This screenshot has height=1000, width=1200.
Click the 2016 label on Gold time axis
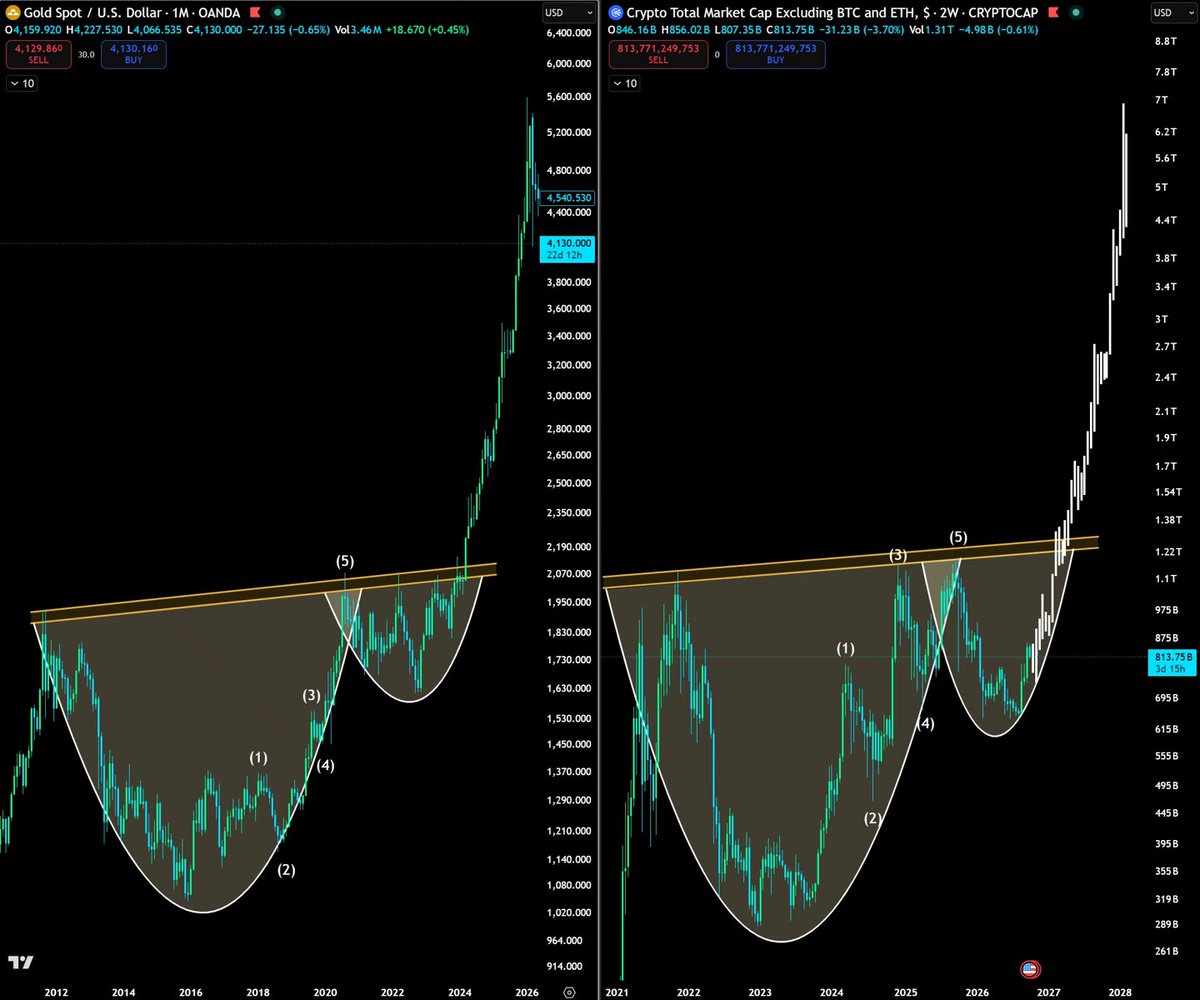[191, 992]
